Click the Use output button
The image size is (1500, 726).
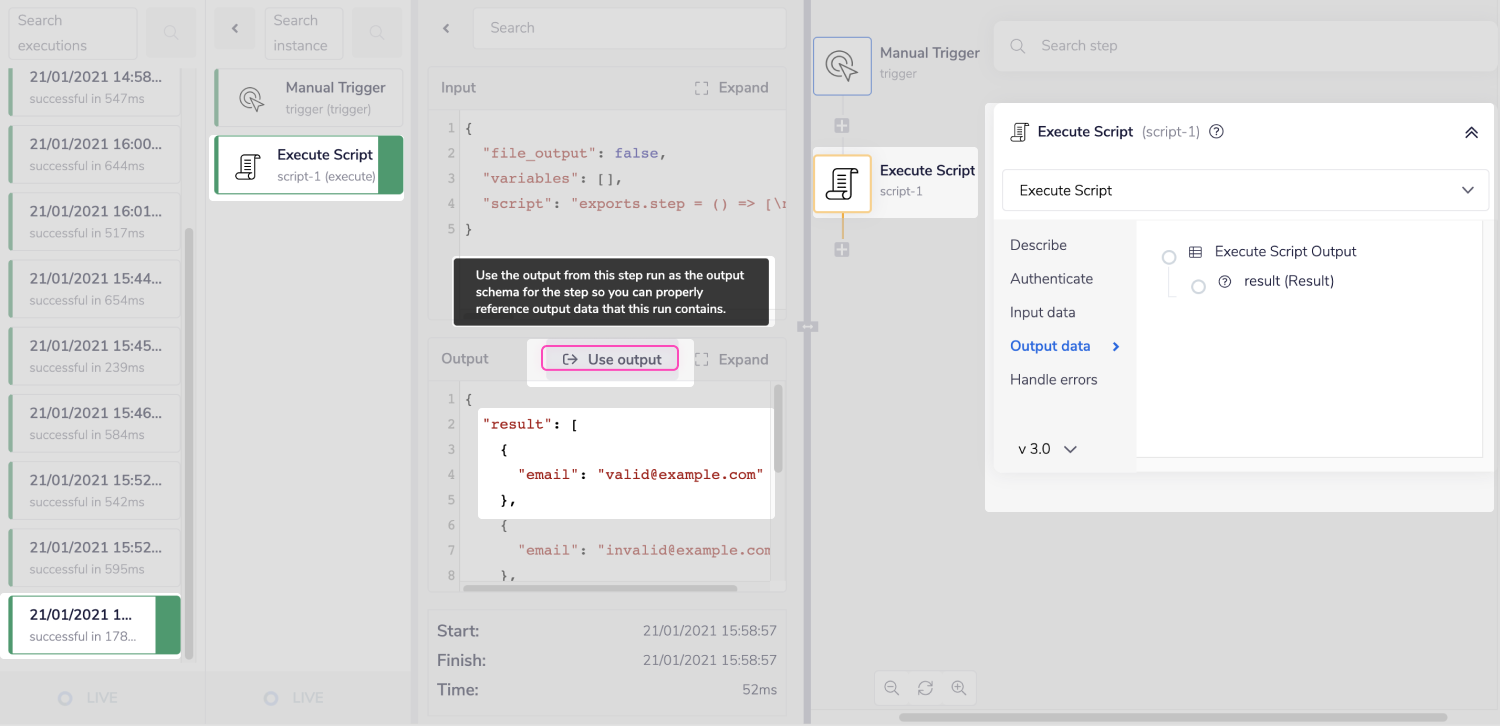[610, 359]
